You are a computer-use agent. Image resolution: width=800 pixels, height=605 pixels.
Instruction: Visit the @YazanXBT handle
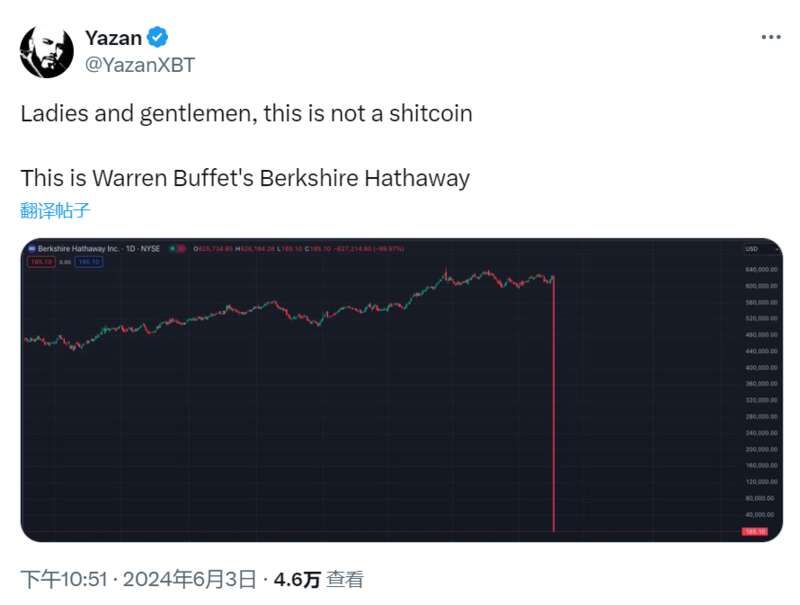(x=140, y=65)
